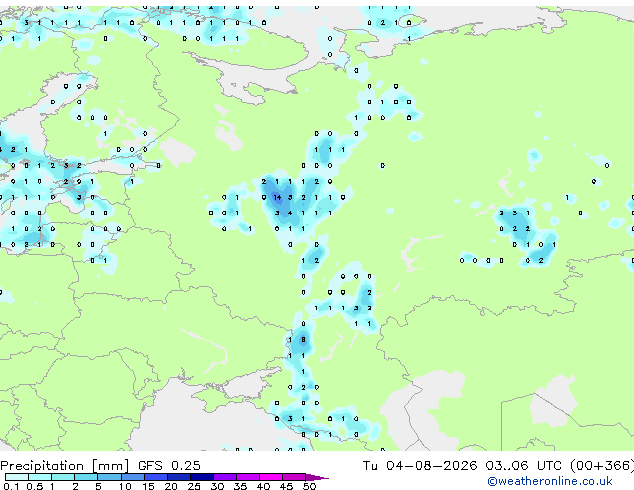Click the legend tick label 0.1
This screenshot has width=634, height=490.
click(x=12, y=486)
